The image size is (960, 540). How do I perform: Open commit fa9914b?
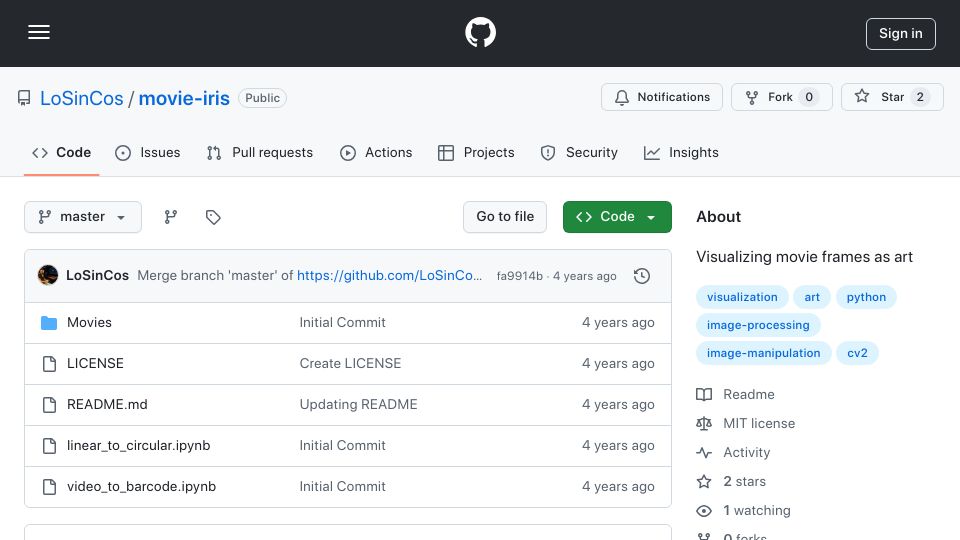pos(519,276)
